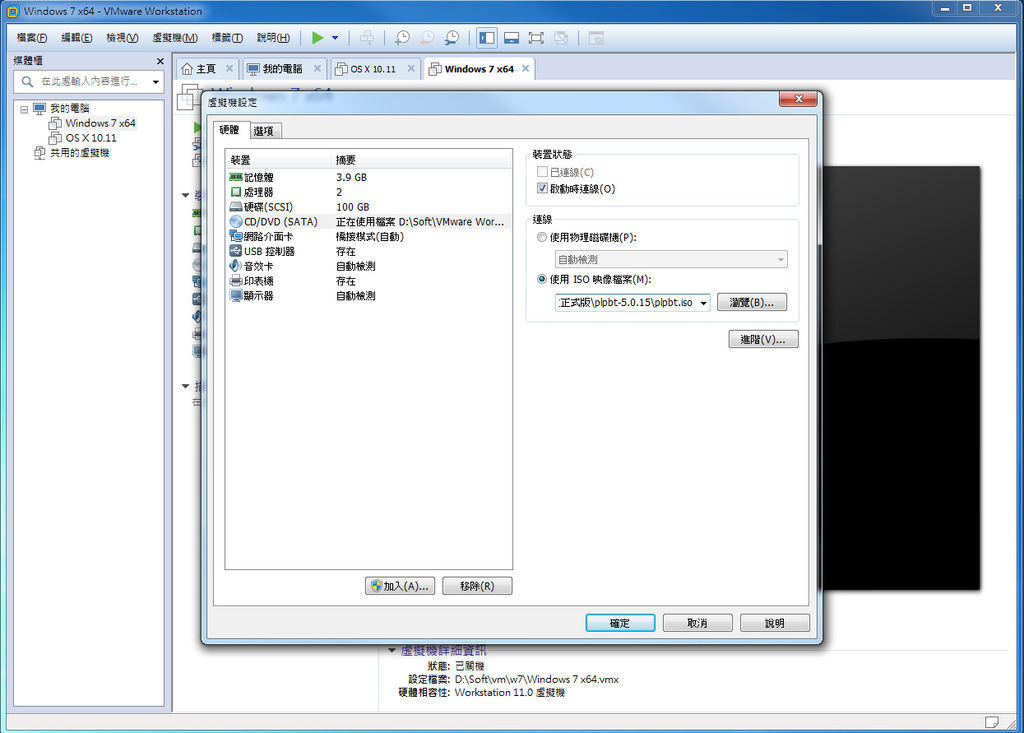The width and height of the screenshot is (1024, 733).
Task: Select the USB 控制器 device row
Action: (x=368, y=252)
